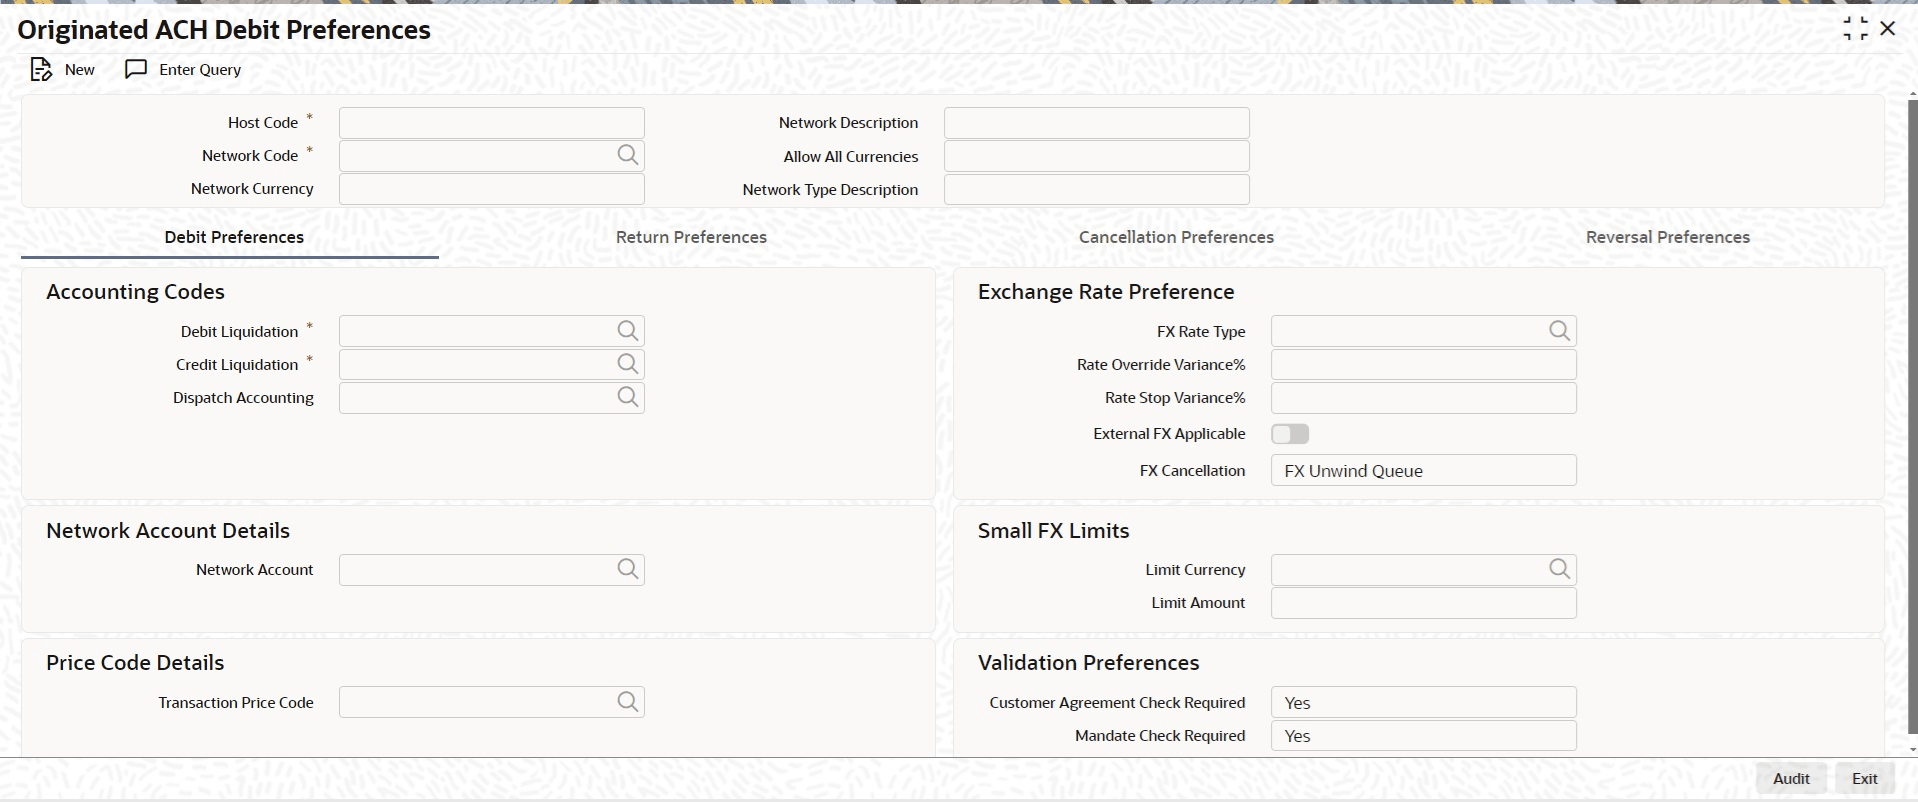This screenshot has width=1918, height=802.
Task: Click the Limit Amount input field
Action: pos(1423,603)
